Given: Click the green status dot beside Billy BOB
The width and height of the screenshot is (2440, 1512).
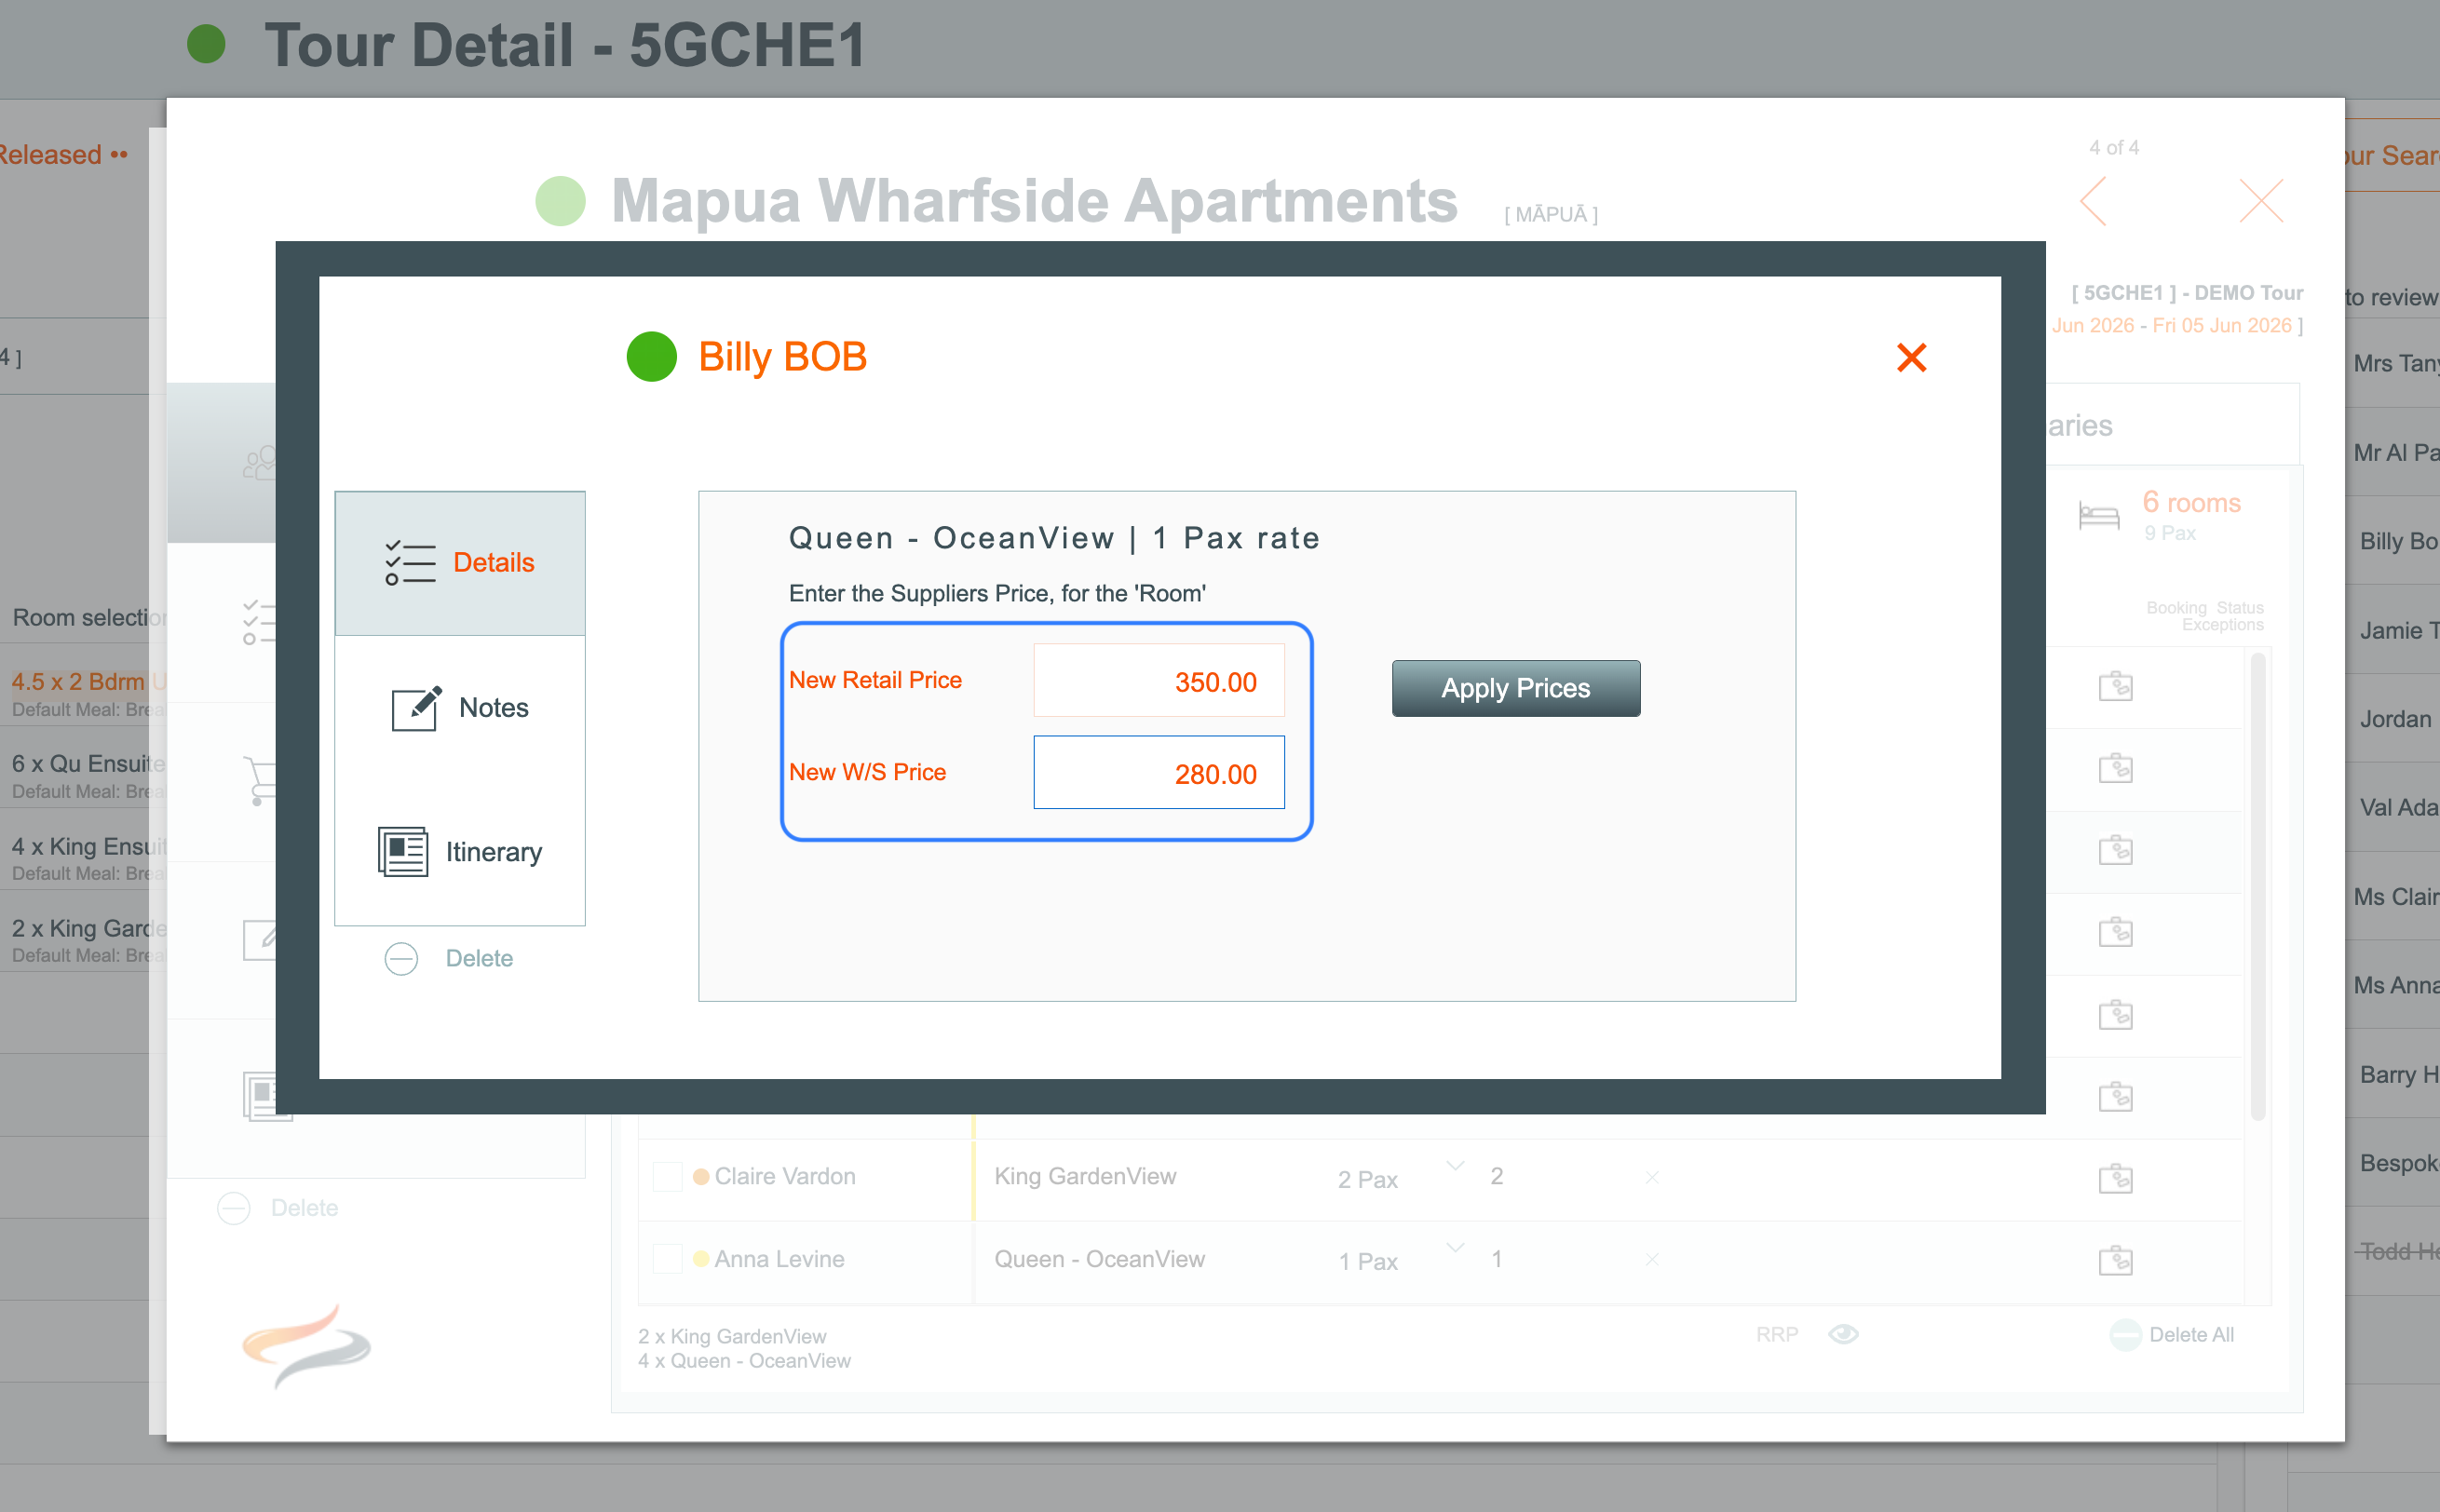Looking at the screenshot, I should (652, 357).
